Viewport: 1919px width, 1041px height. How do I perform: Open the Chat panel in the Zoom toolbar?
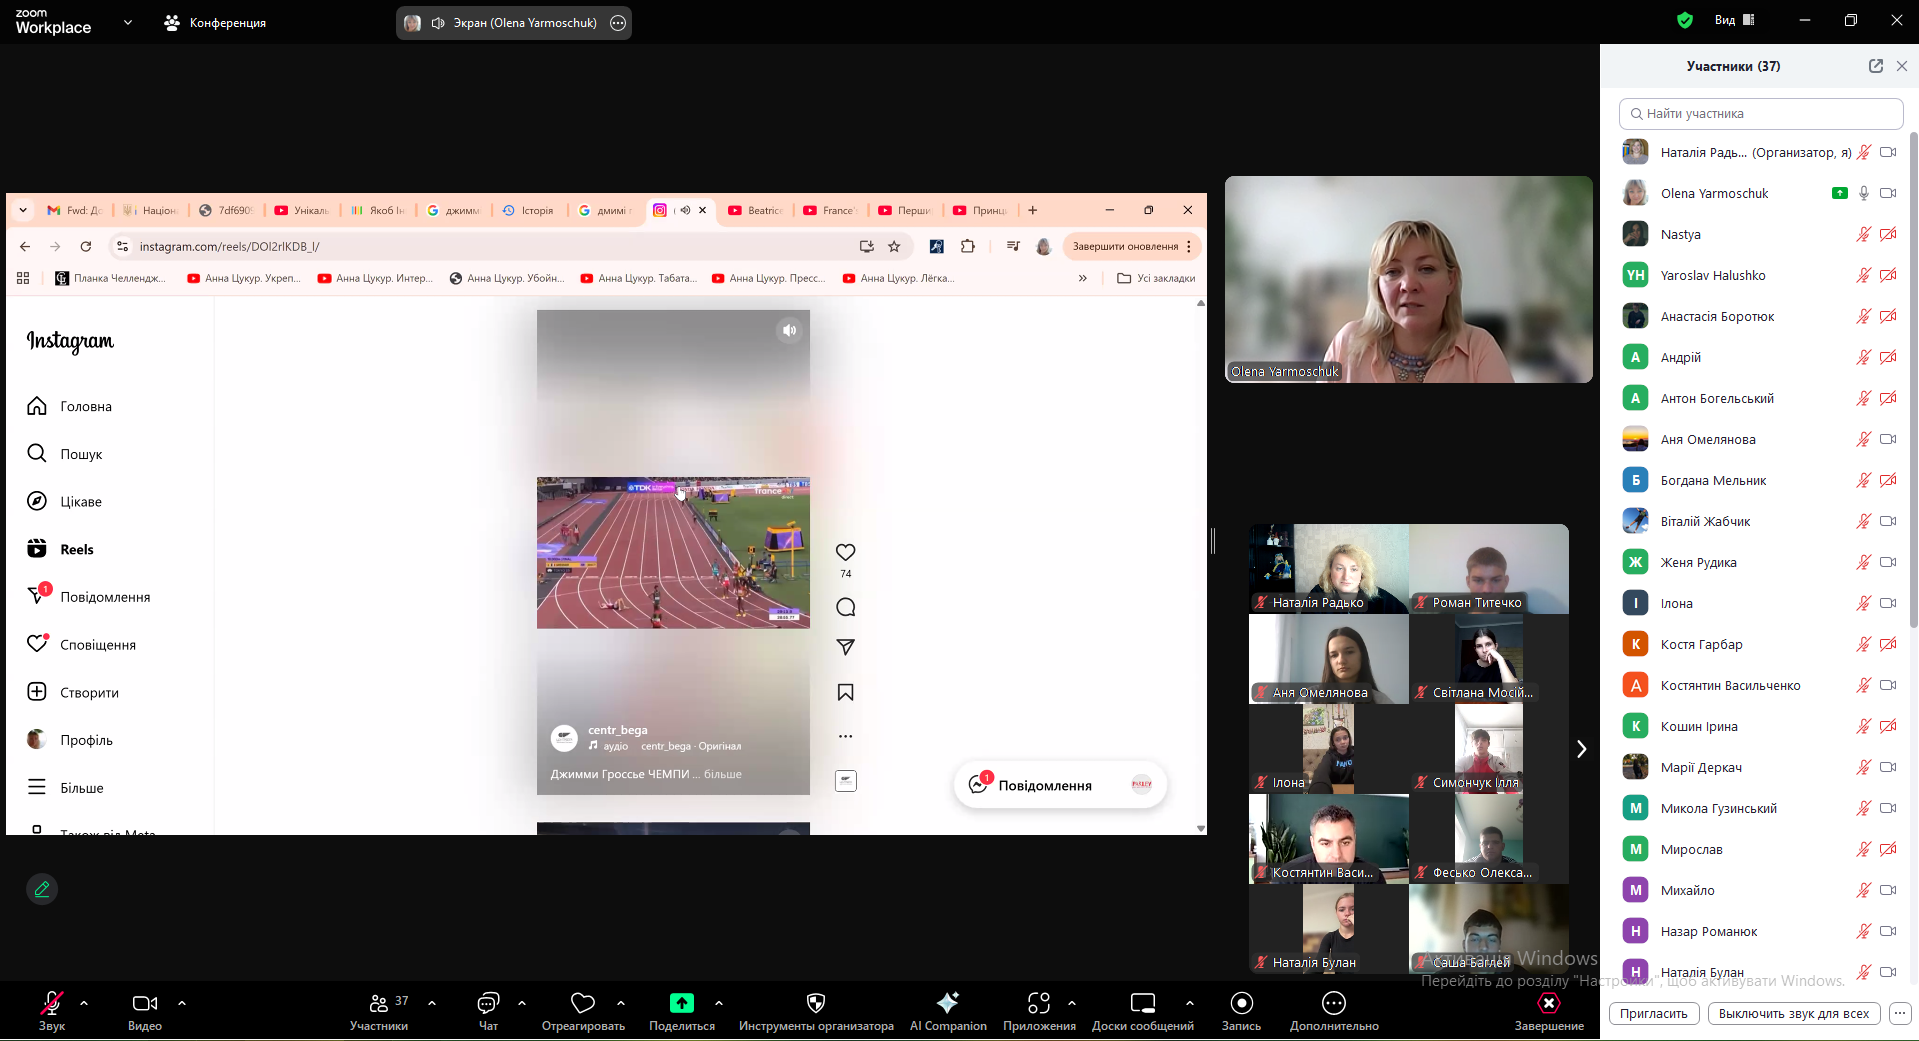coord(488,1004)
